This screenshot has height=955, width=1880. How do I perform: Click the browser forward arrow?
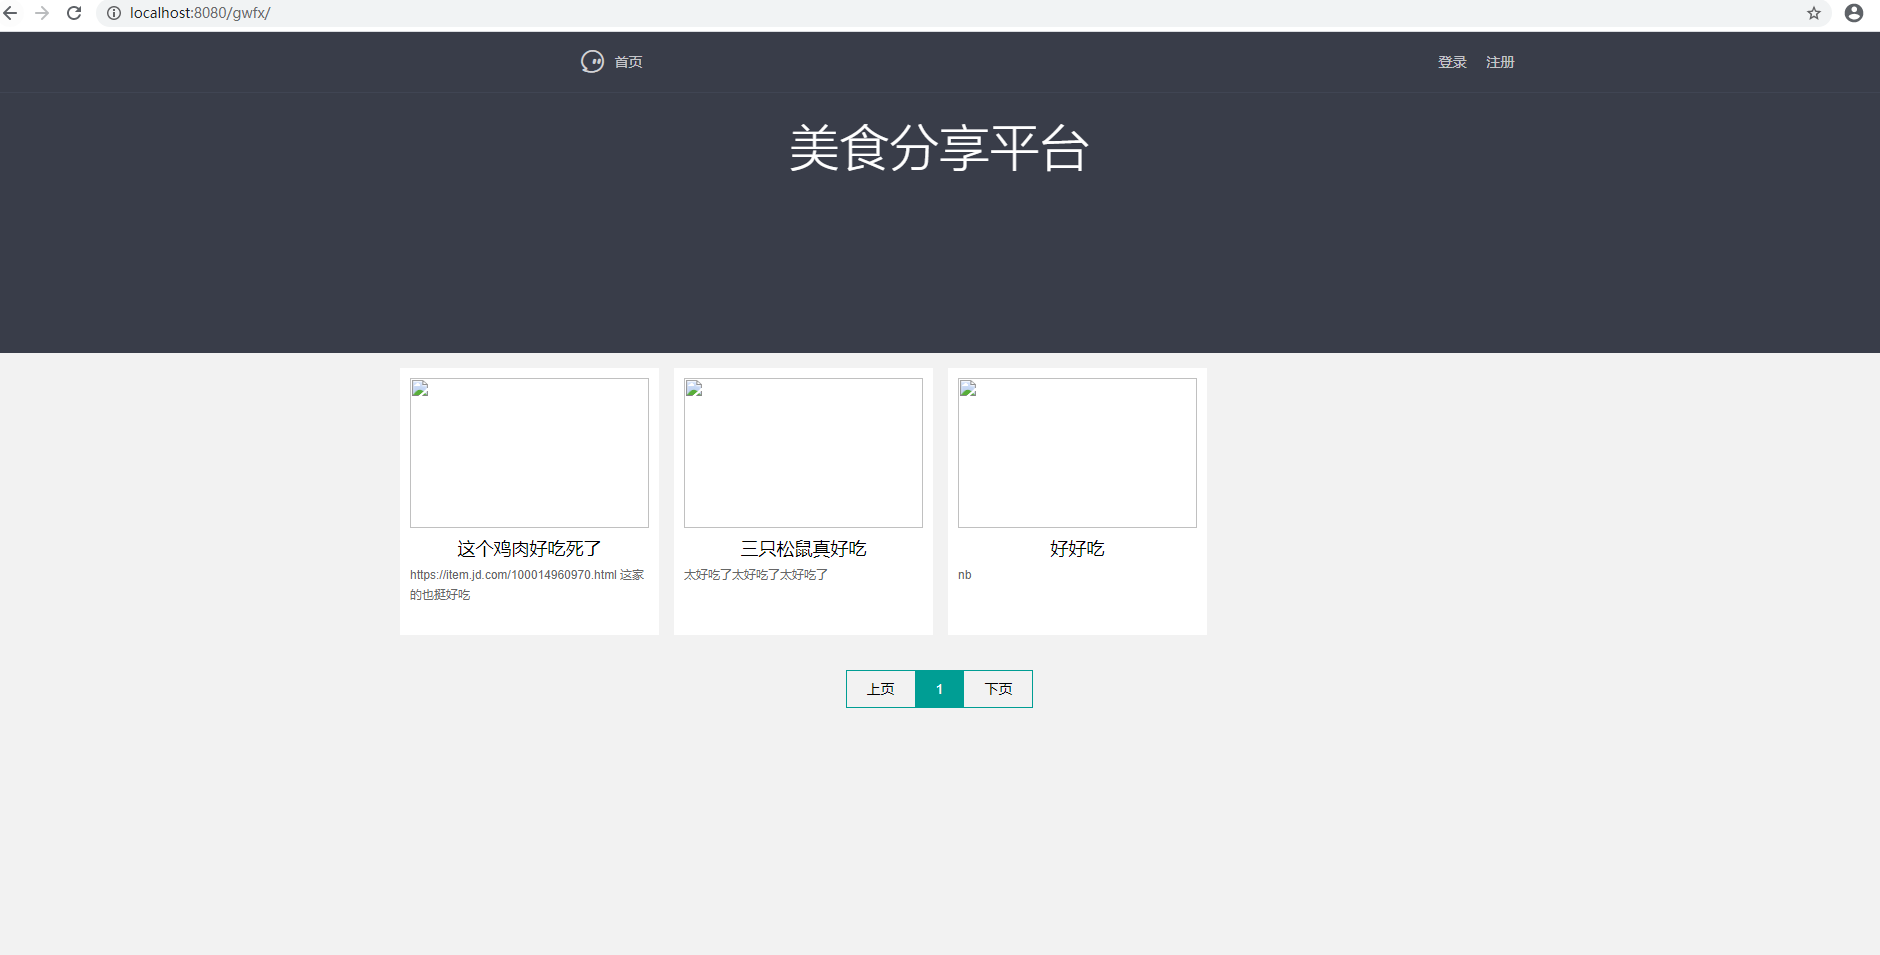(42, 13)
